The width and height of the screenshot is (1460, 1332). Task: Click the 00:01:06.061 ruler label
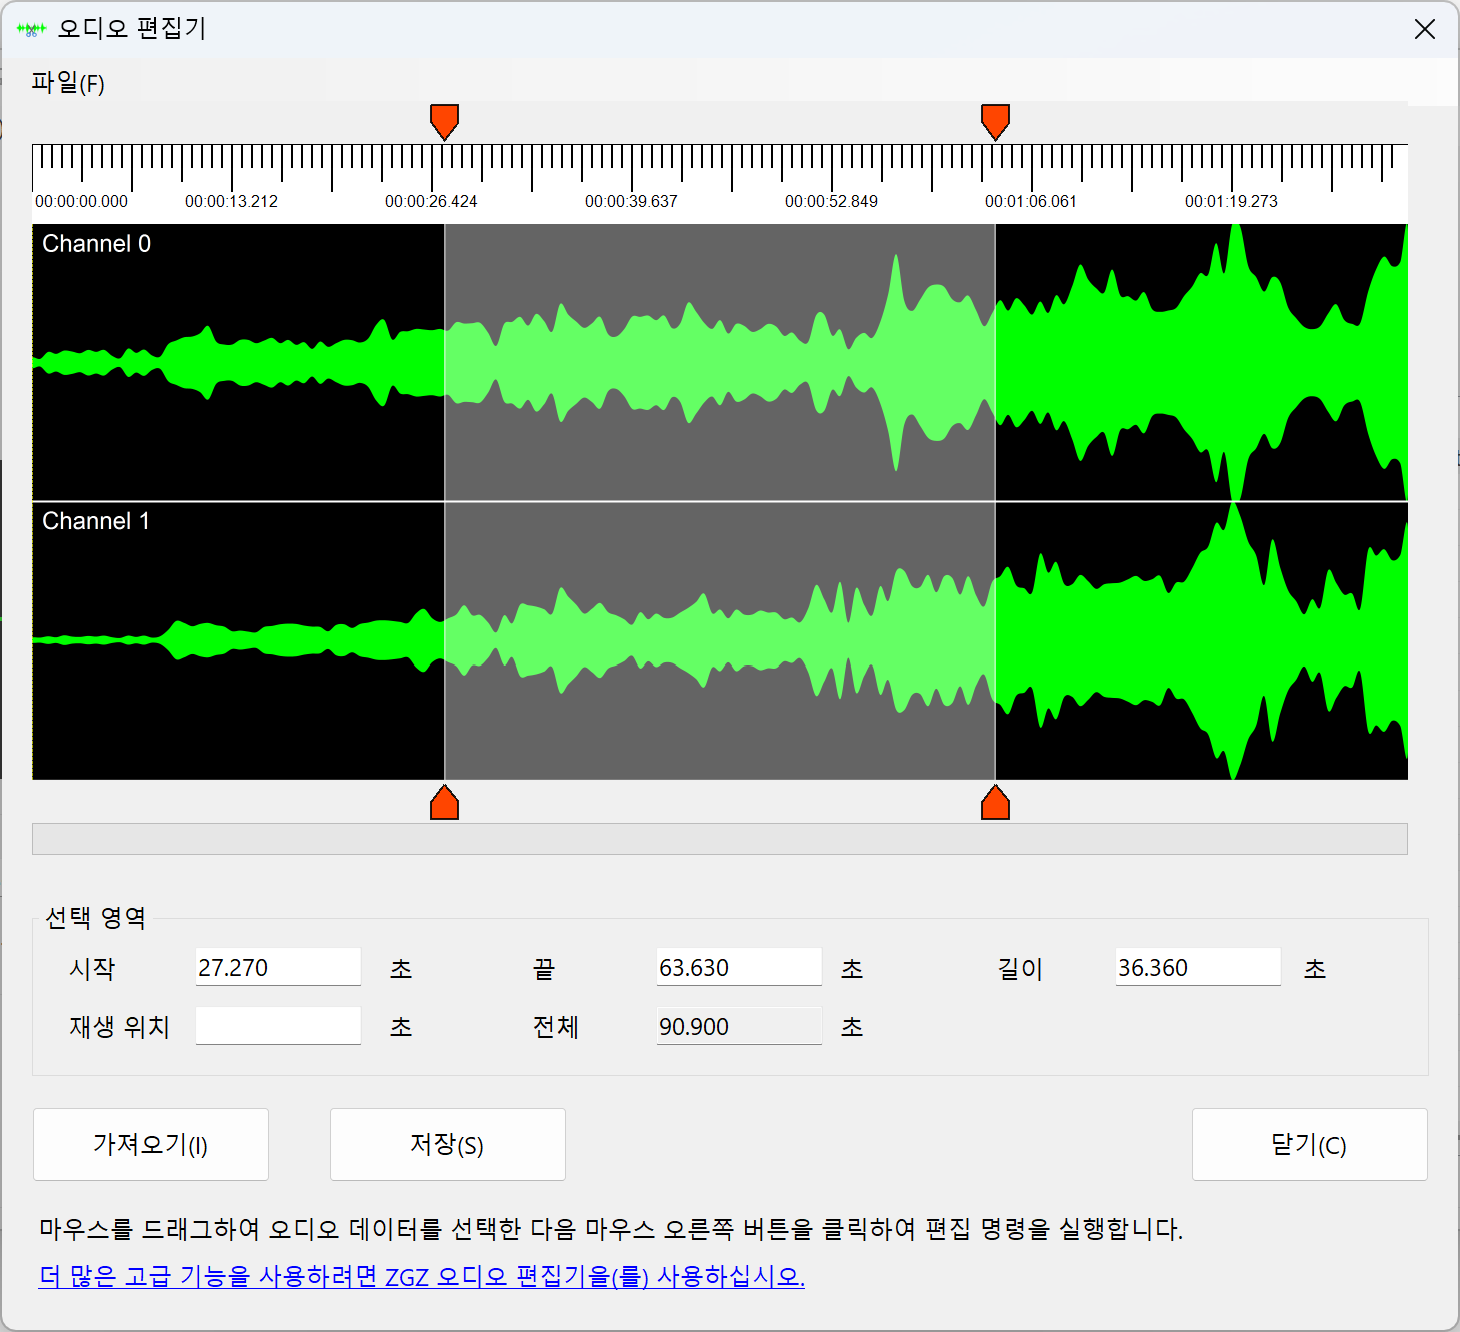(x=1031, y=201)
